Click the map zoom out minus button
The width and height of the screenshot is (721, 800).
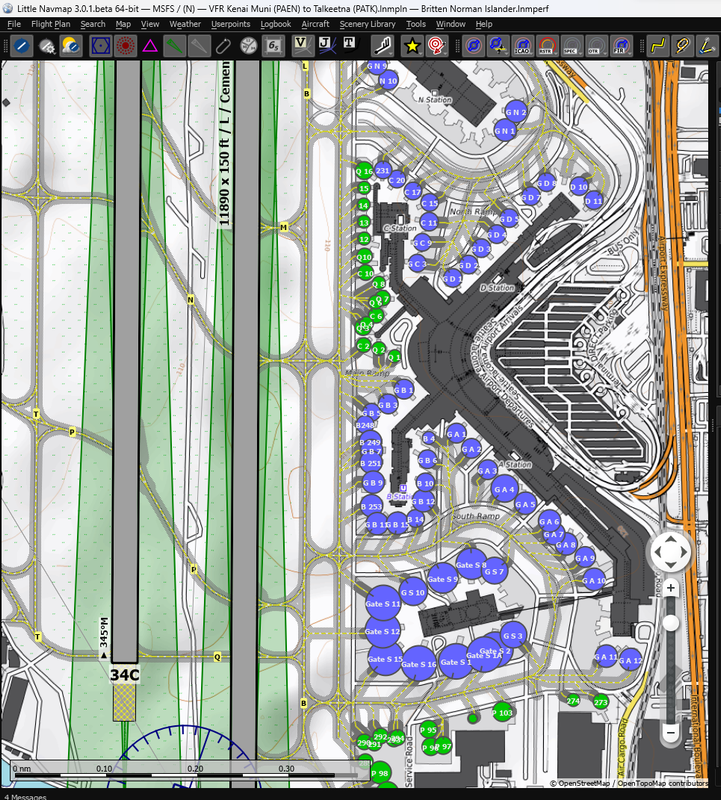click(x=670, y=733)
